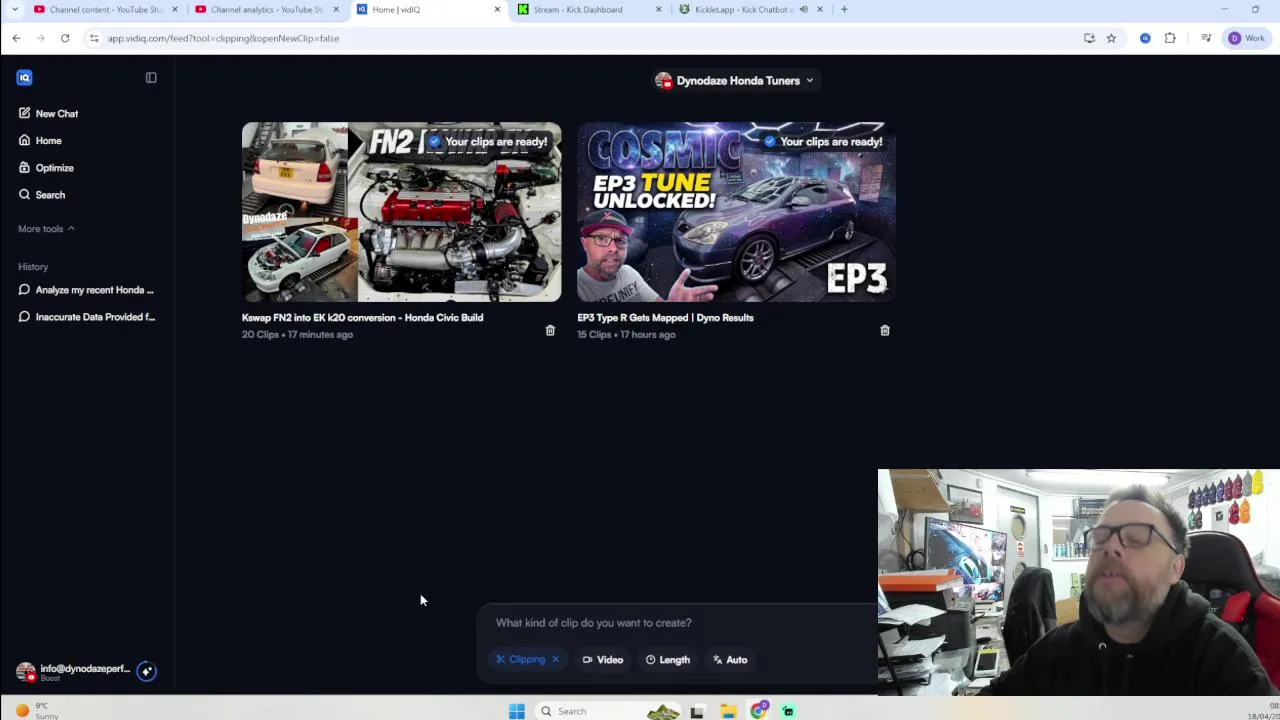Viewport: 1280px width, 720px height.
Task: Click the browser address bar URL
Action: tap(223, 38)
